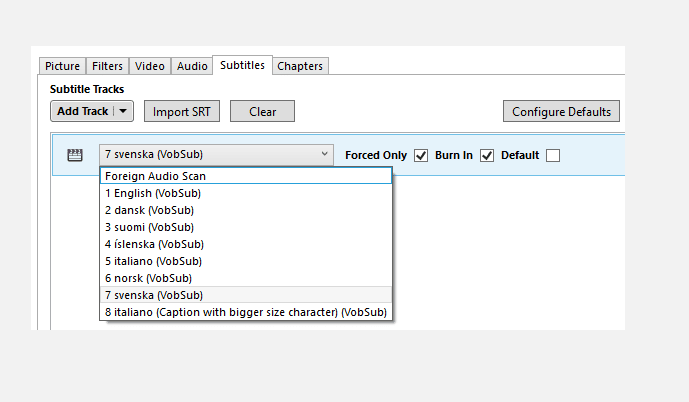Screen dimensions: 689x402
Task: Go to the Video tab
Action: click(x=150, y=66)
